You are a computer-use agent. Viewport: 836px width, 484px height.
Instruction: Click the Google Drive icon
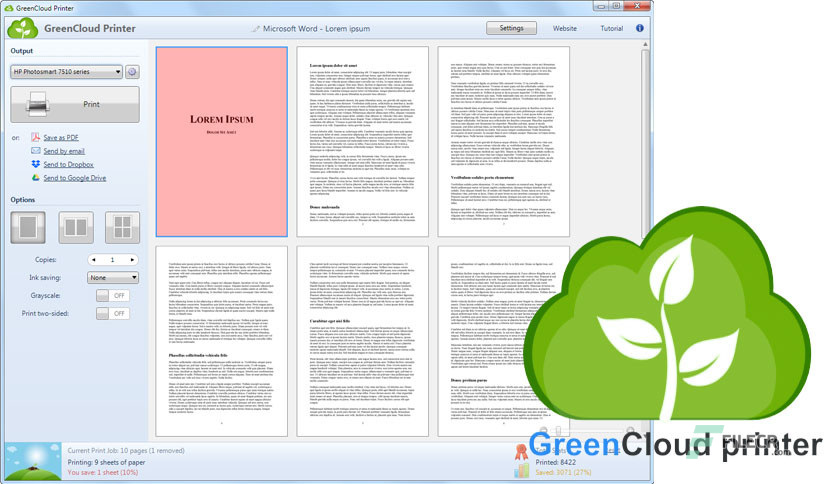pos(36,178)
